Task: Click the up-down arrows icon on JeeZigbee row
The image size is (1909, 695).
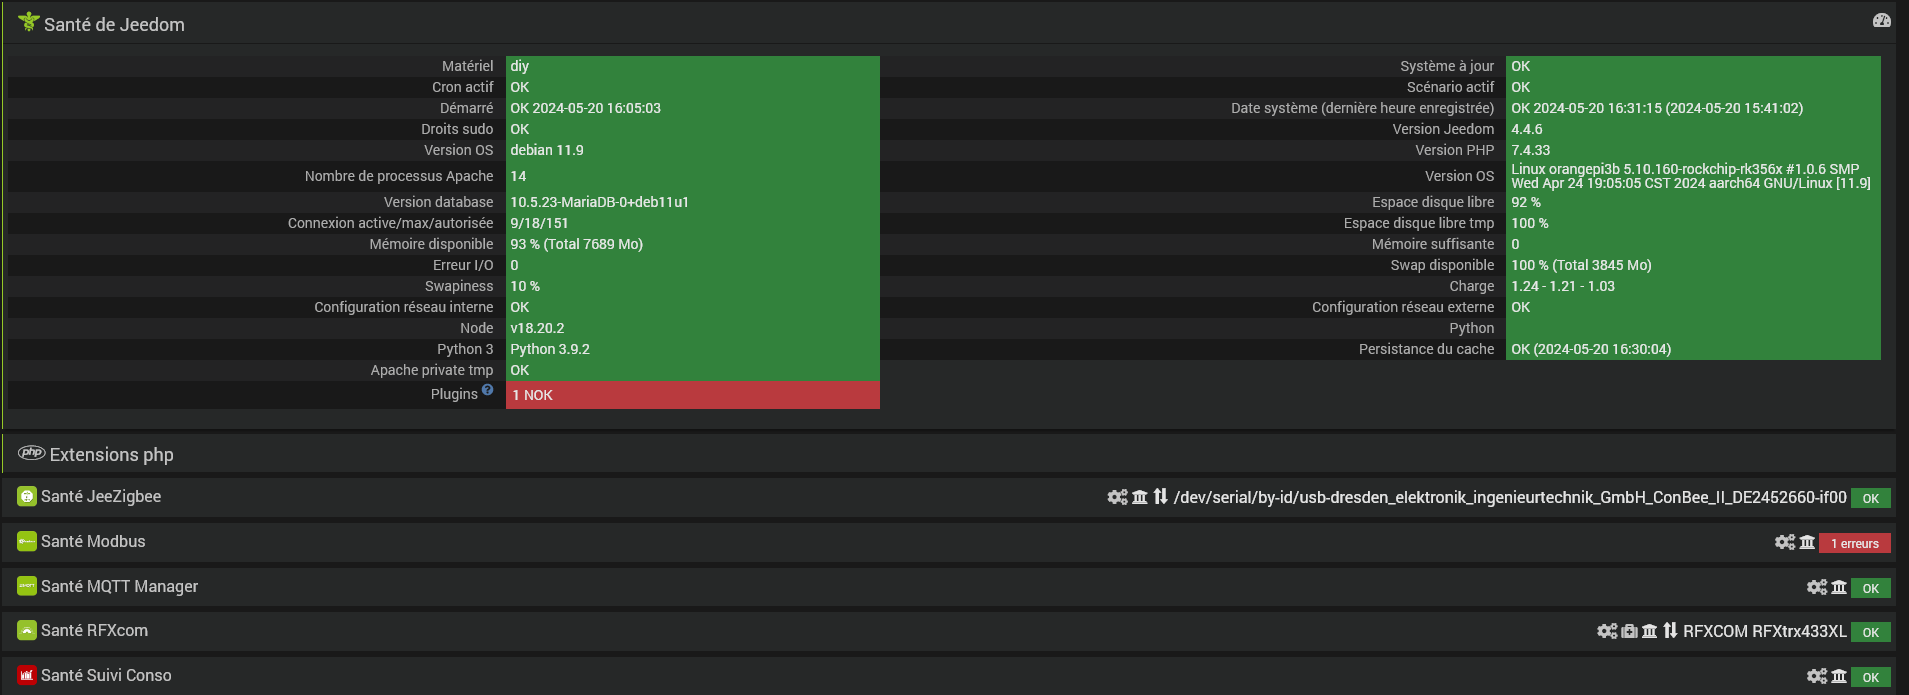Action: (x=1160, y=497)
